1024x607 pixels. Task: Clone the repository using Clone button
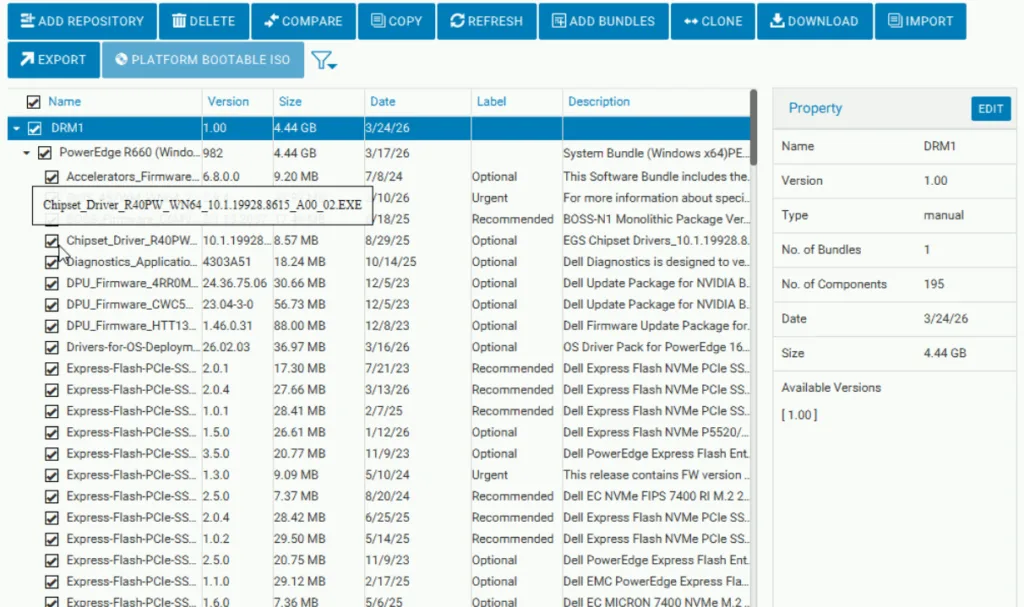point(712,21)
